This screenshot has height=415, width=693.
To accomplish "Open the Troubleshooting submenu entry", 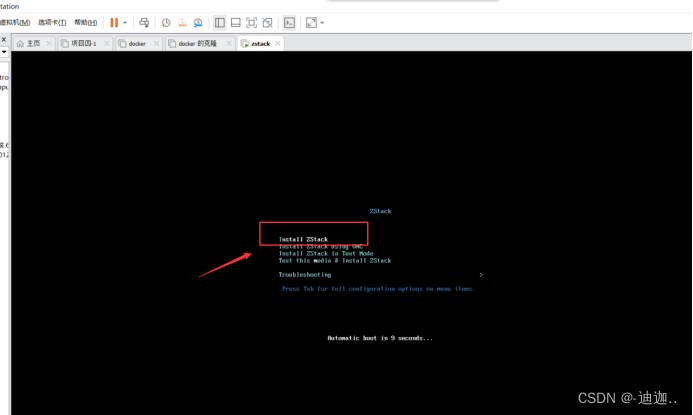I will (x=305, y=275).
